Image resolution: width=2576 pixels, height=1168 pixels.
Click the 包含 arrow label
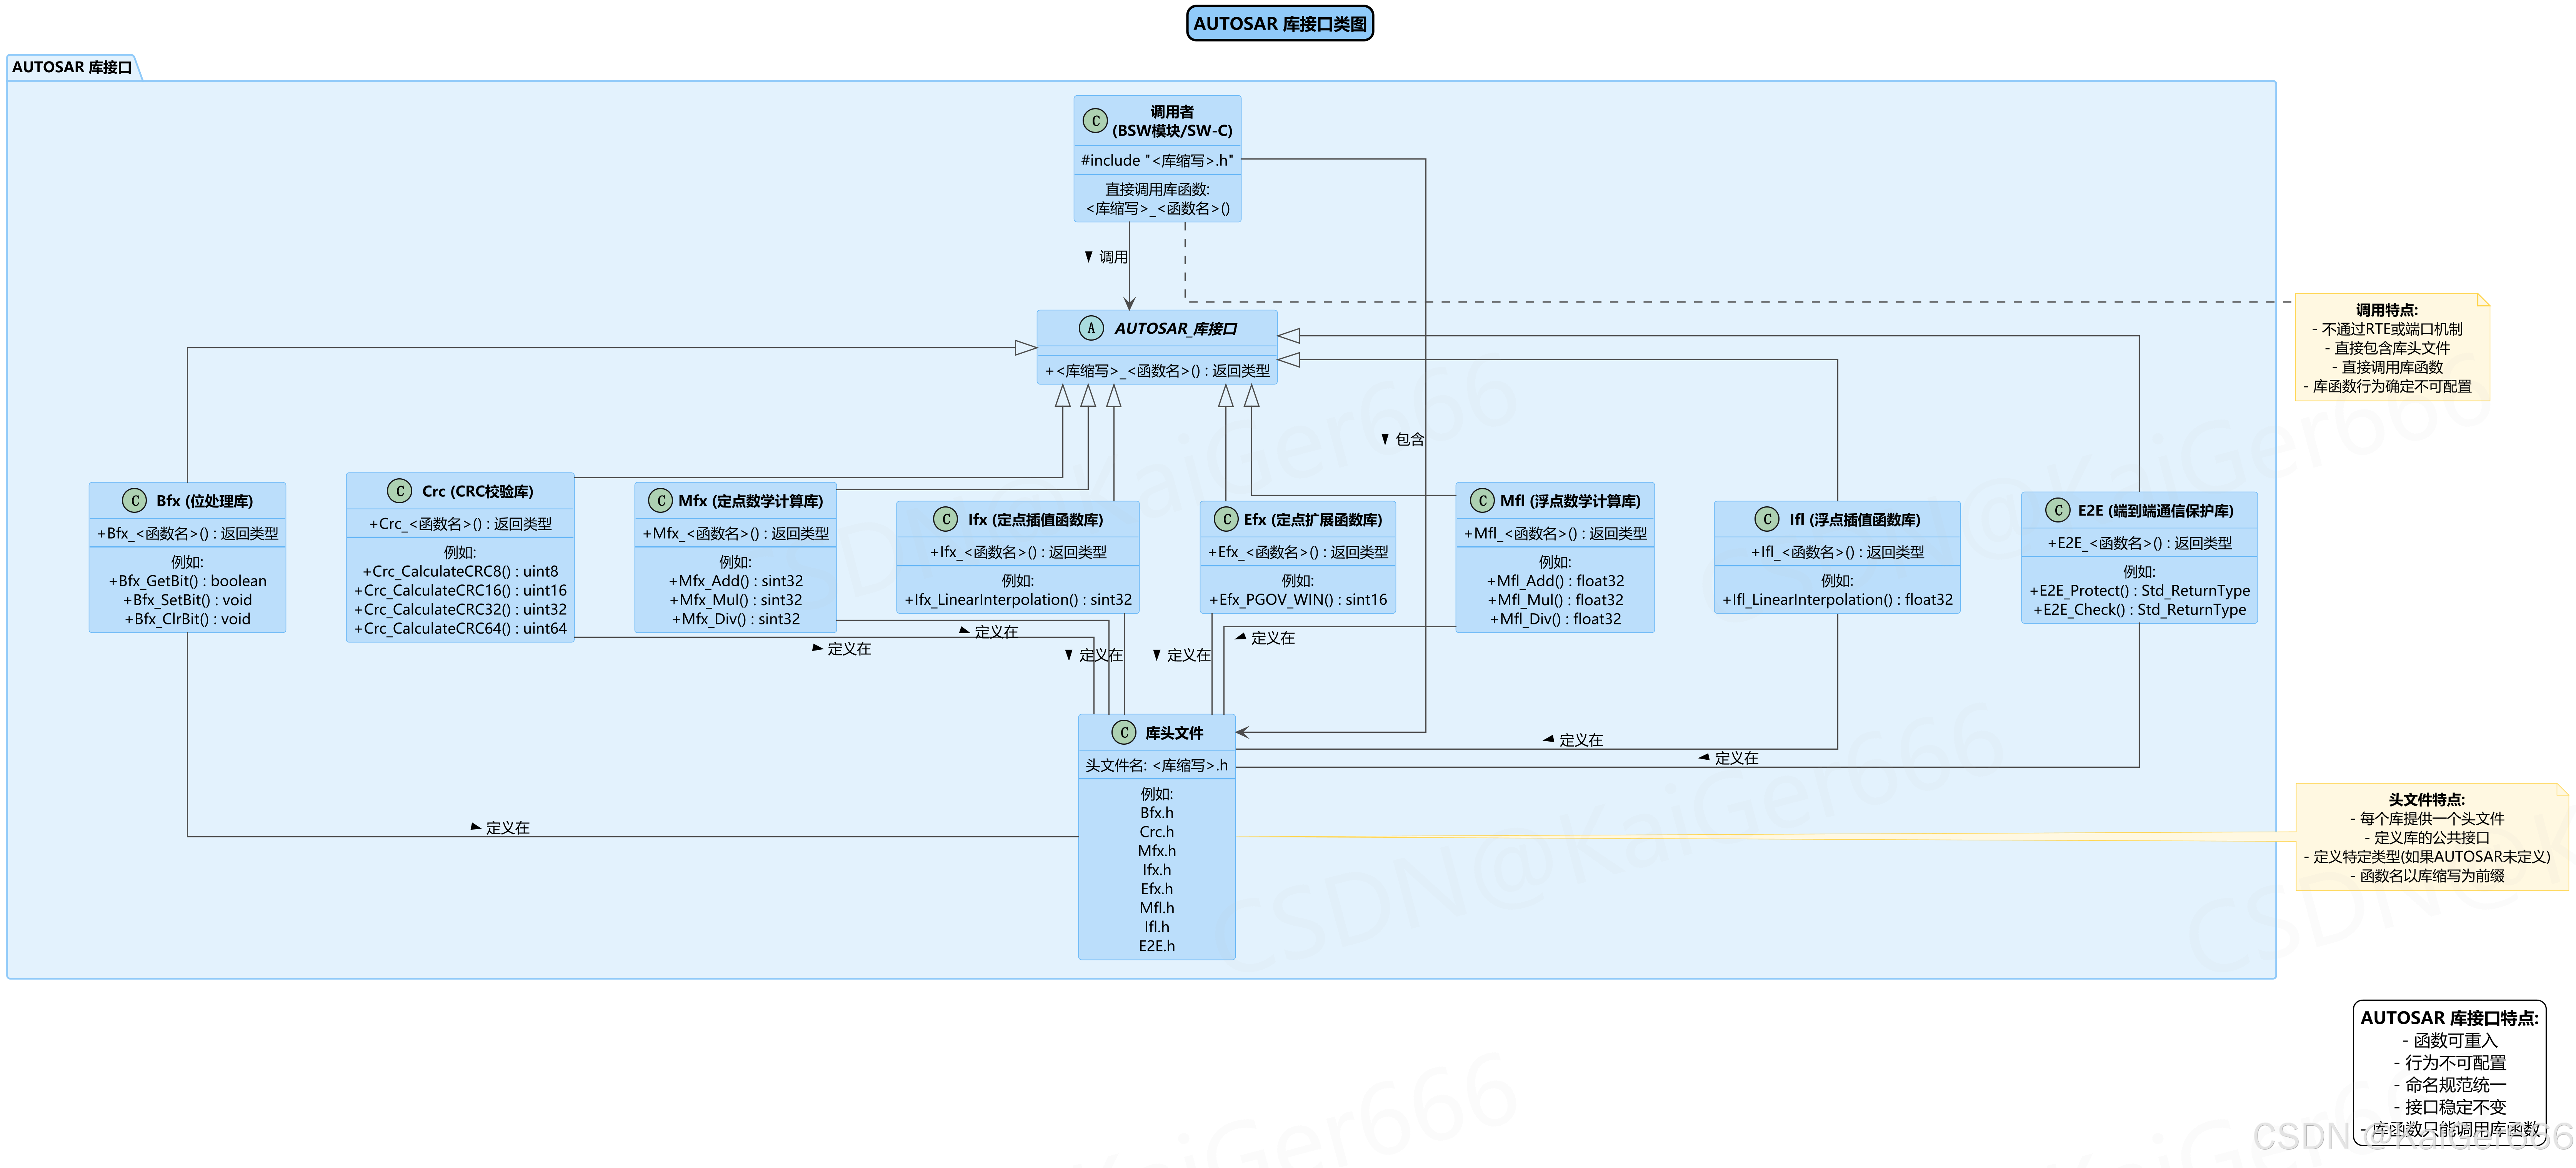pos(1409,439)
